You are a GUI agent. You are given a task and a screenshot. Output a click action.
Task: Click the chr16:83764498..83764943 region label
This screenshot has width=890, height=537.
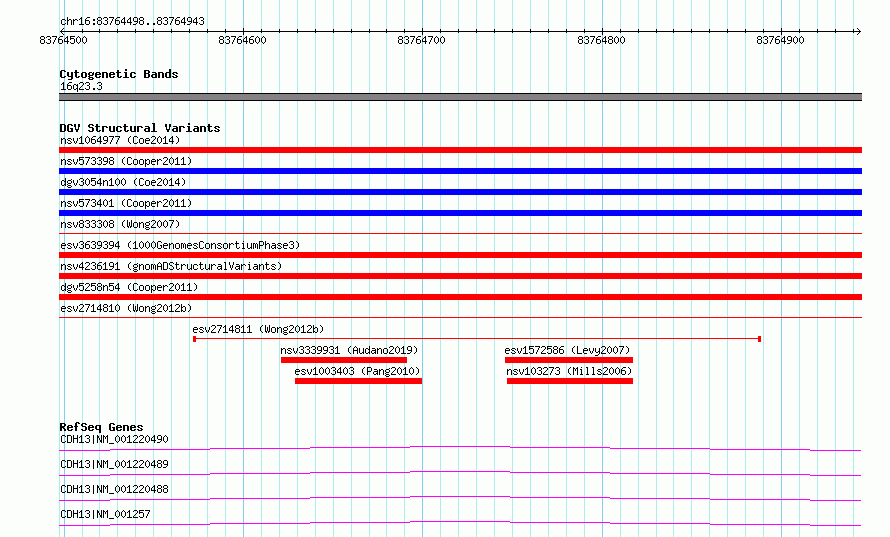coord(132,21)
